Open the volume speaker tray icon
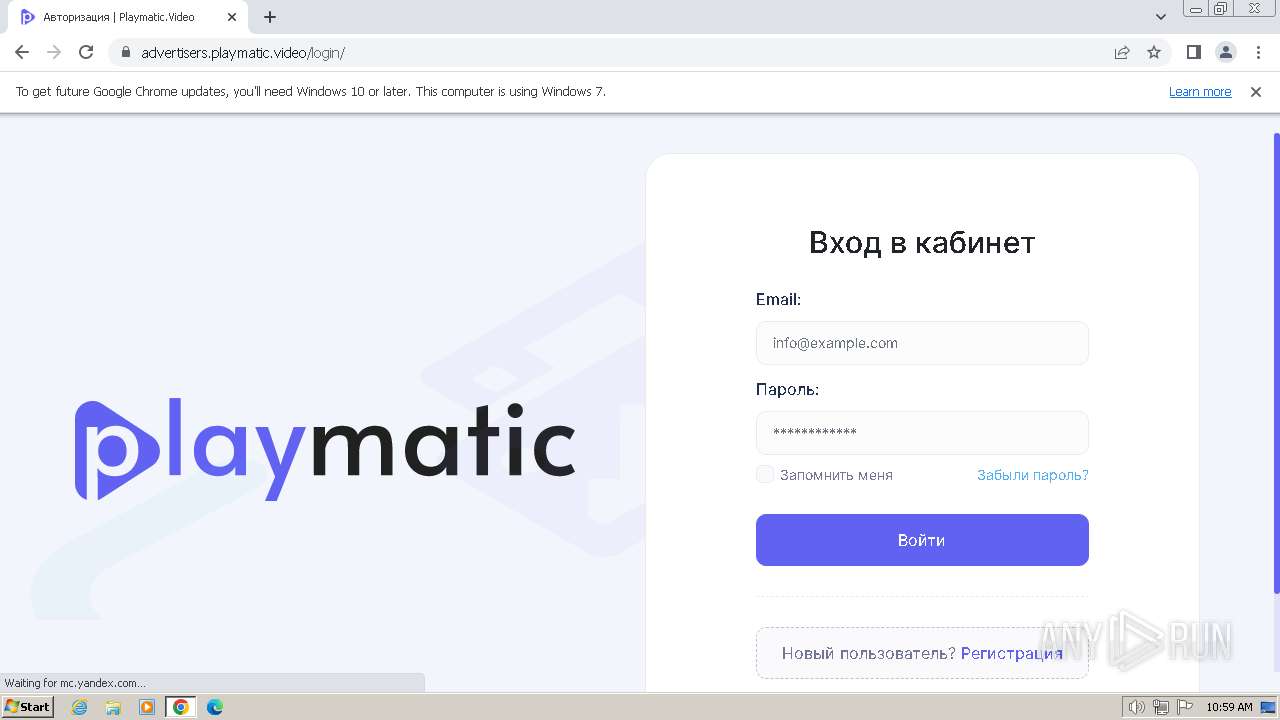The width and height of the screenshot is (1280, 720). click(1137, 707)
